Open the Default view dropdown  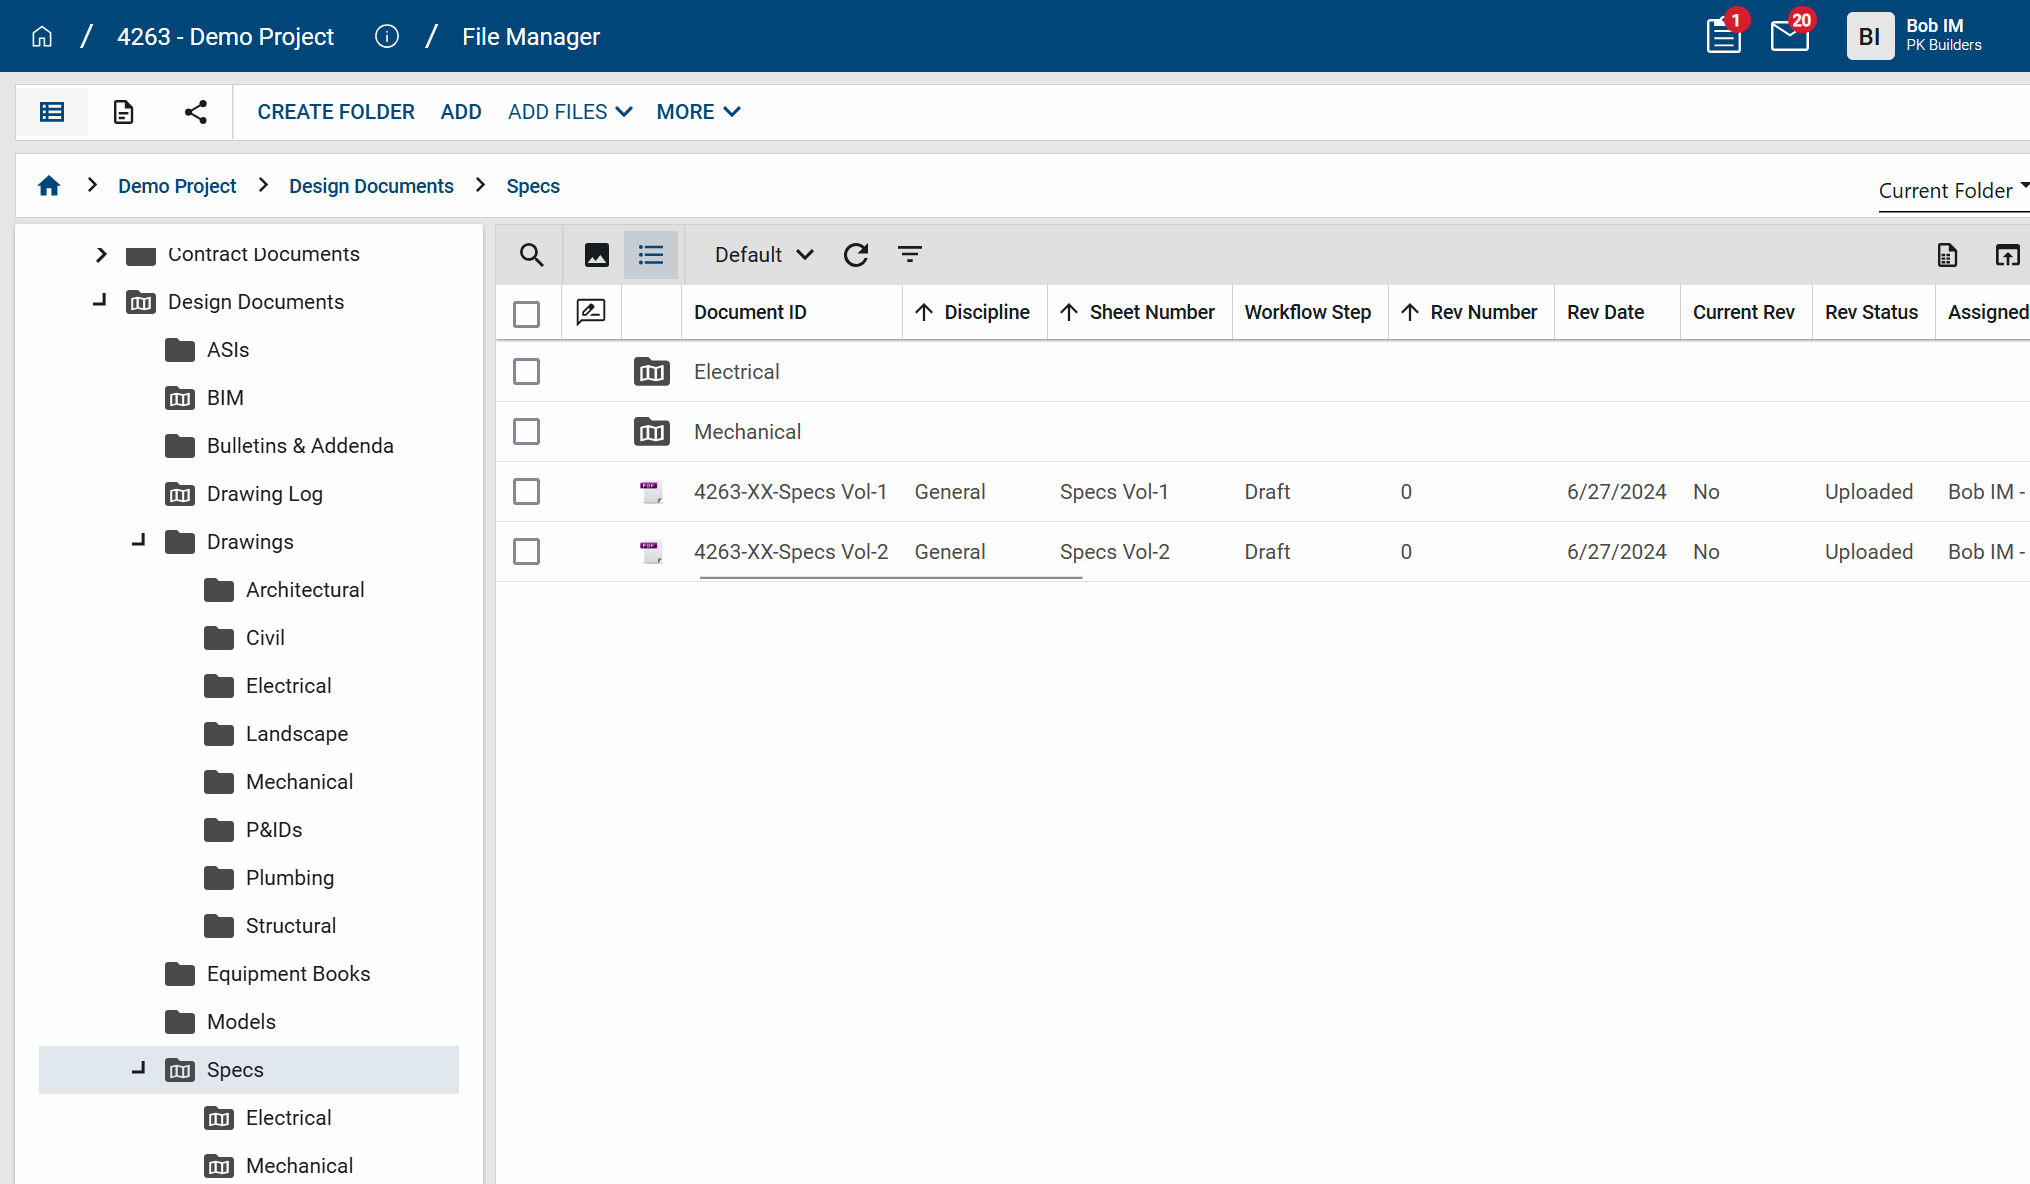click(x=764, y=255)
